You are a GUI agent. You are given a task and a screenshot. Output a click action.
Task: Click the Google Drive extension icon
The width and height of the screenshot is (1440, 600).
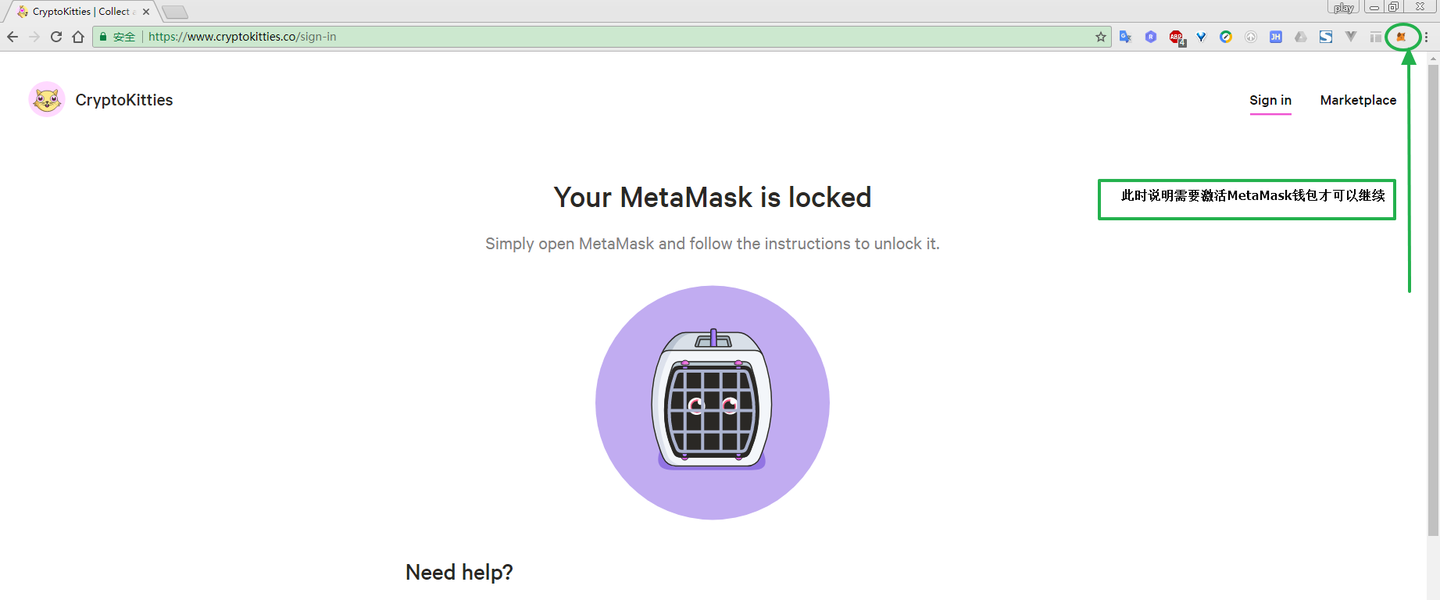coord(1300,37)
